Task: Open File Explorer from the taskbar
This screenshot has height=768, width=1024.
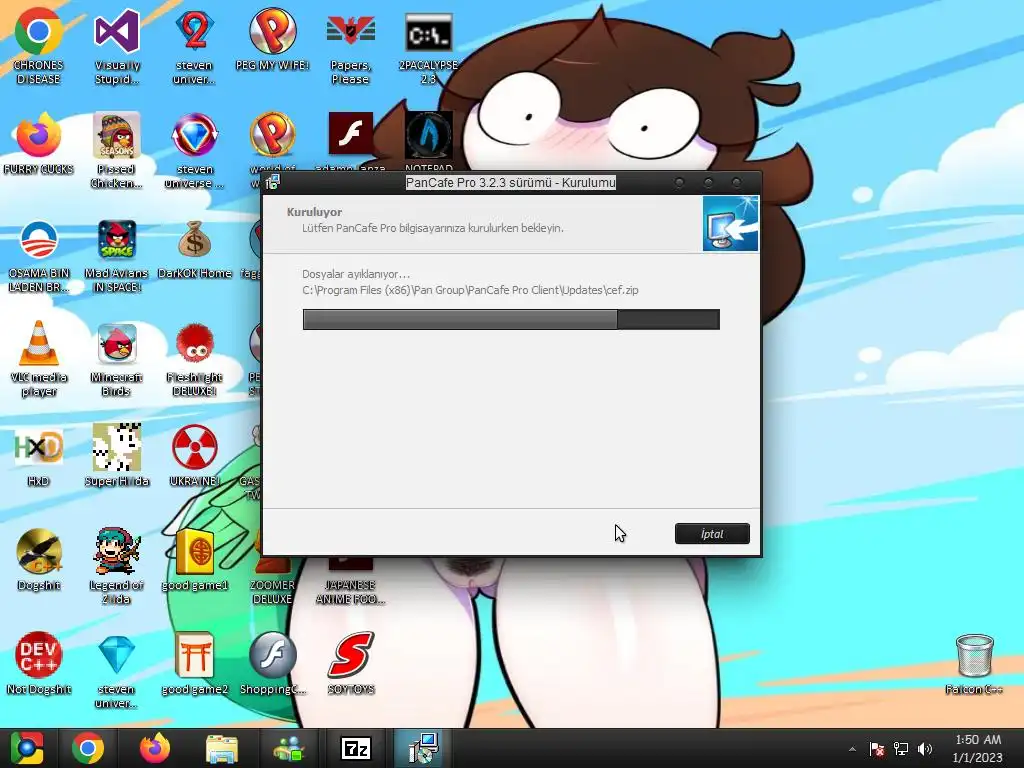Action: (x=221, y=748)
